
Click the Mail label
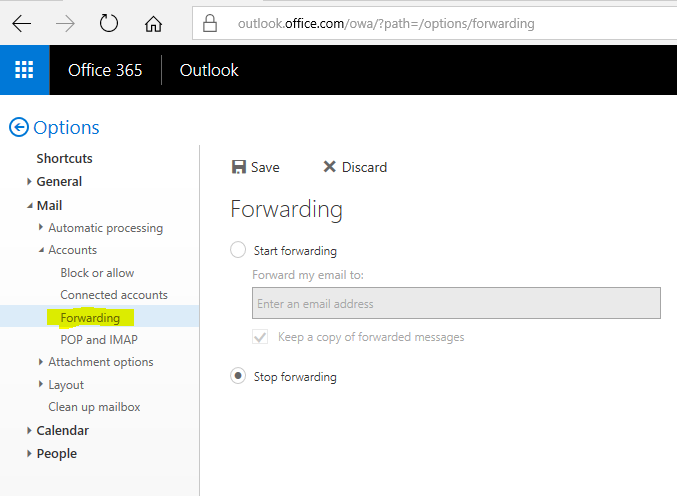click(x=49, y=205)
